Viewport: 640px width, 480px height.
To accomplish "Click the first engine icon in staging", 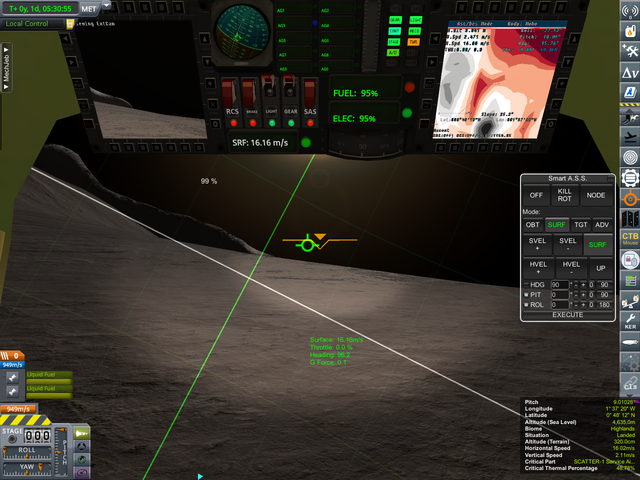I will tap(13, 378).
